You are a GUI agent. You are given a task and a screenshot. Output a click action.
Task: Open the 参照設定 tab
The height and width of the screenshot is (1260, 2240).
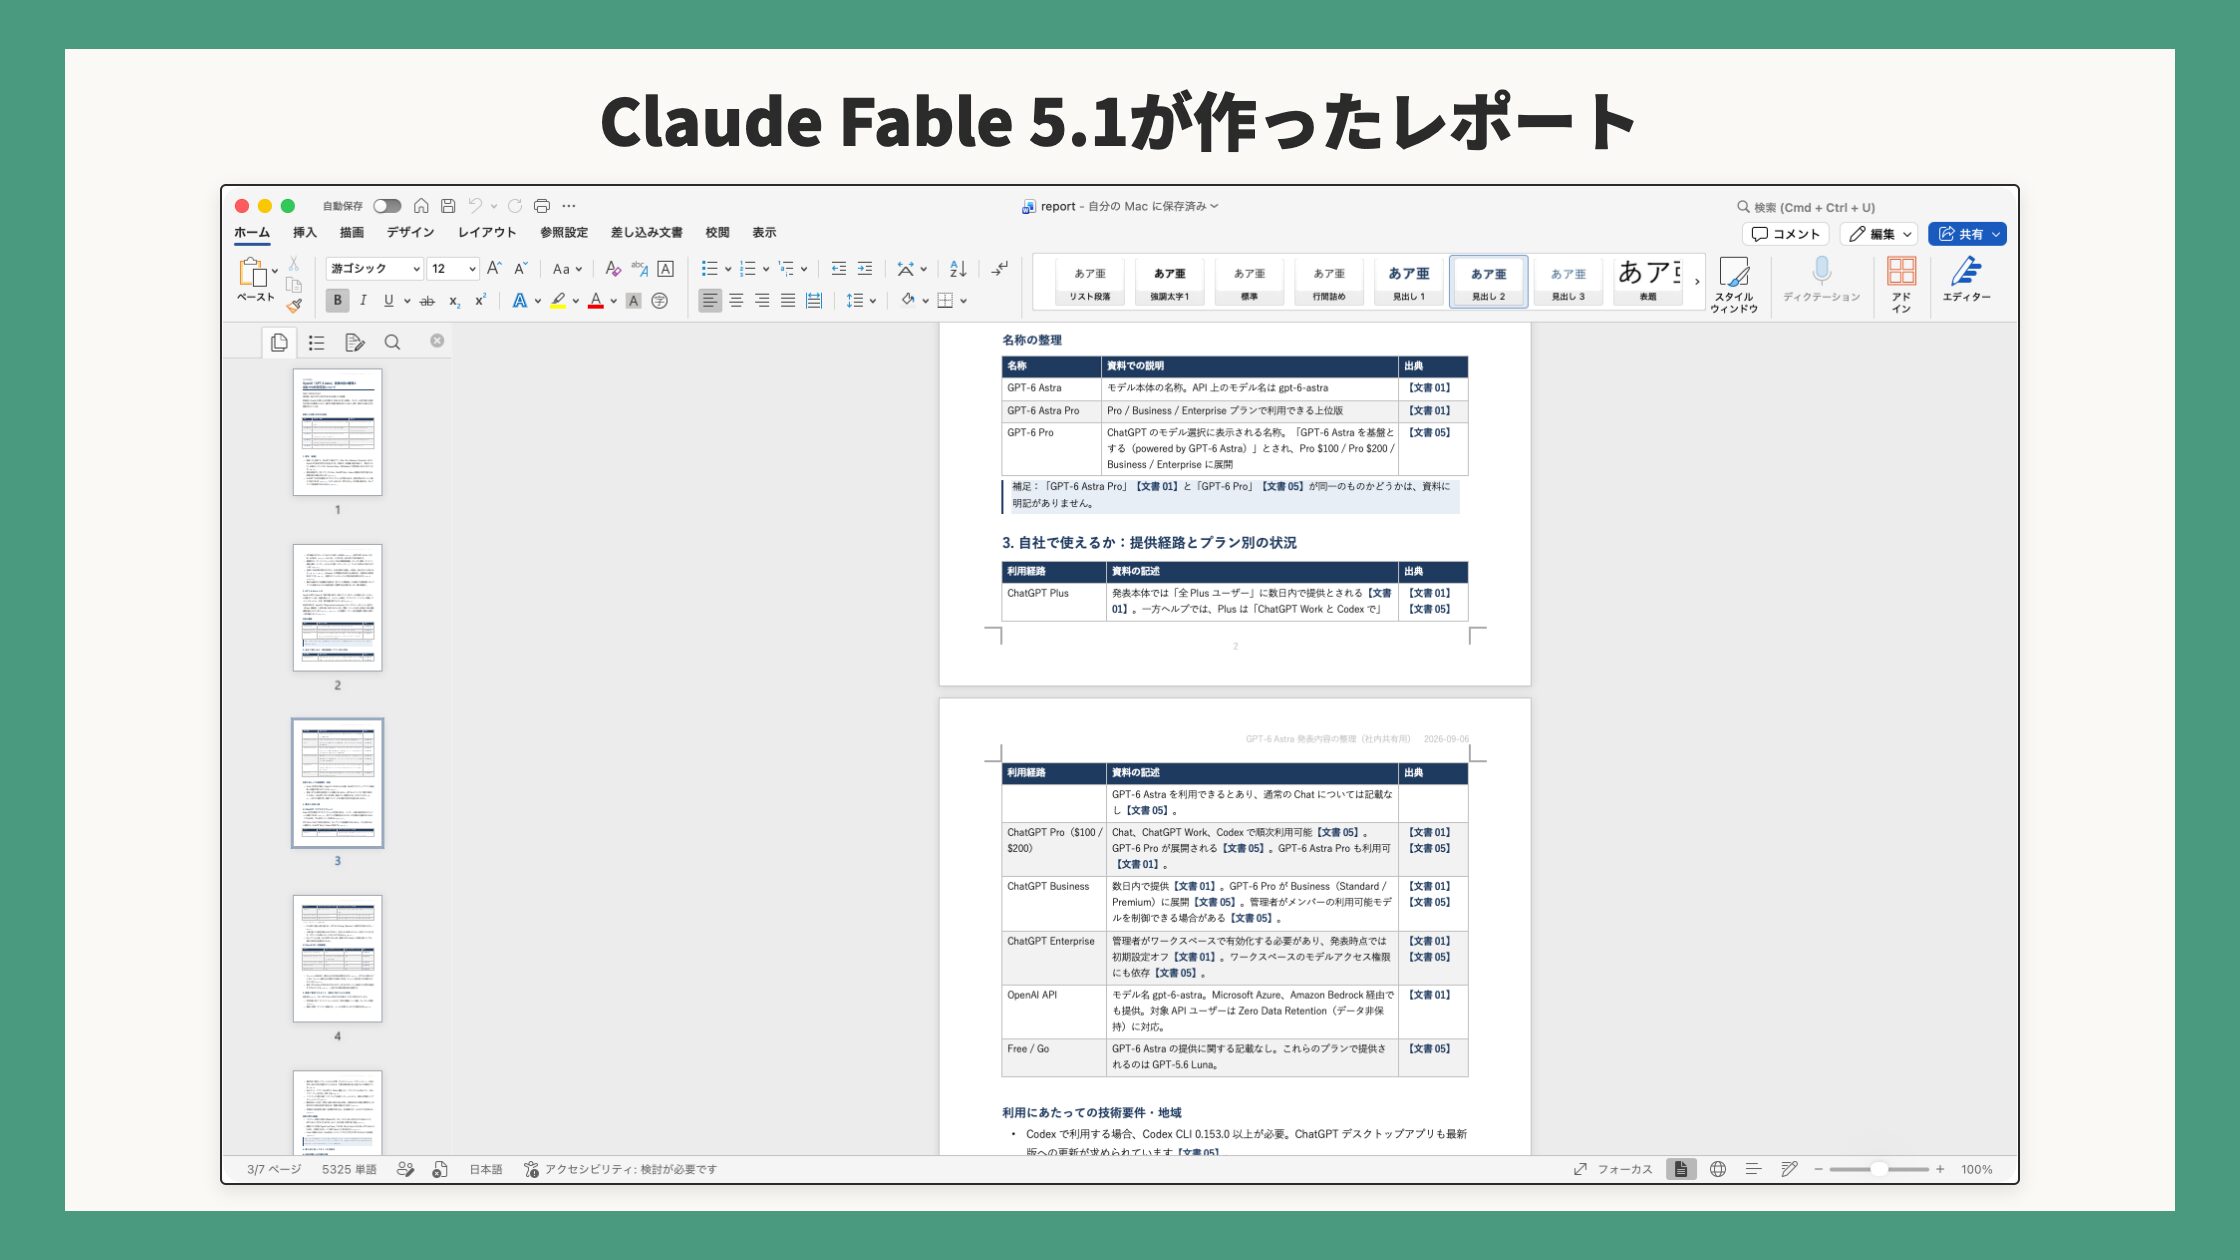coord(564,232)
